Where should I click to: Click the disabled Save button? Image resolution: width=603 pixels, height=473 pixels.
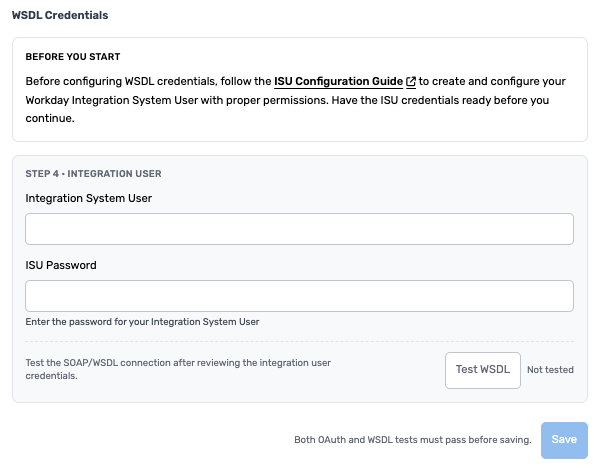(564, 439)
